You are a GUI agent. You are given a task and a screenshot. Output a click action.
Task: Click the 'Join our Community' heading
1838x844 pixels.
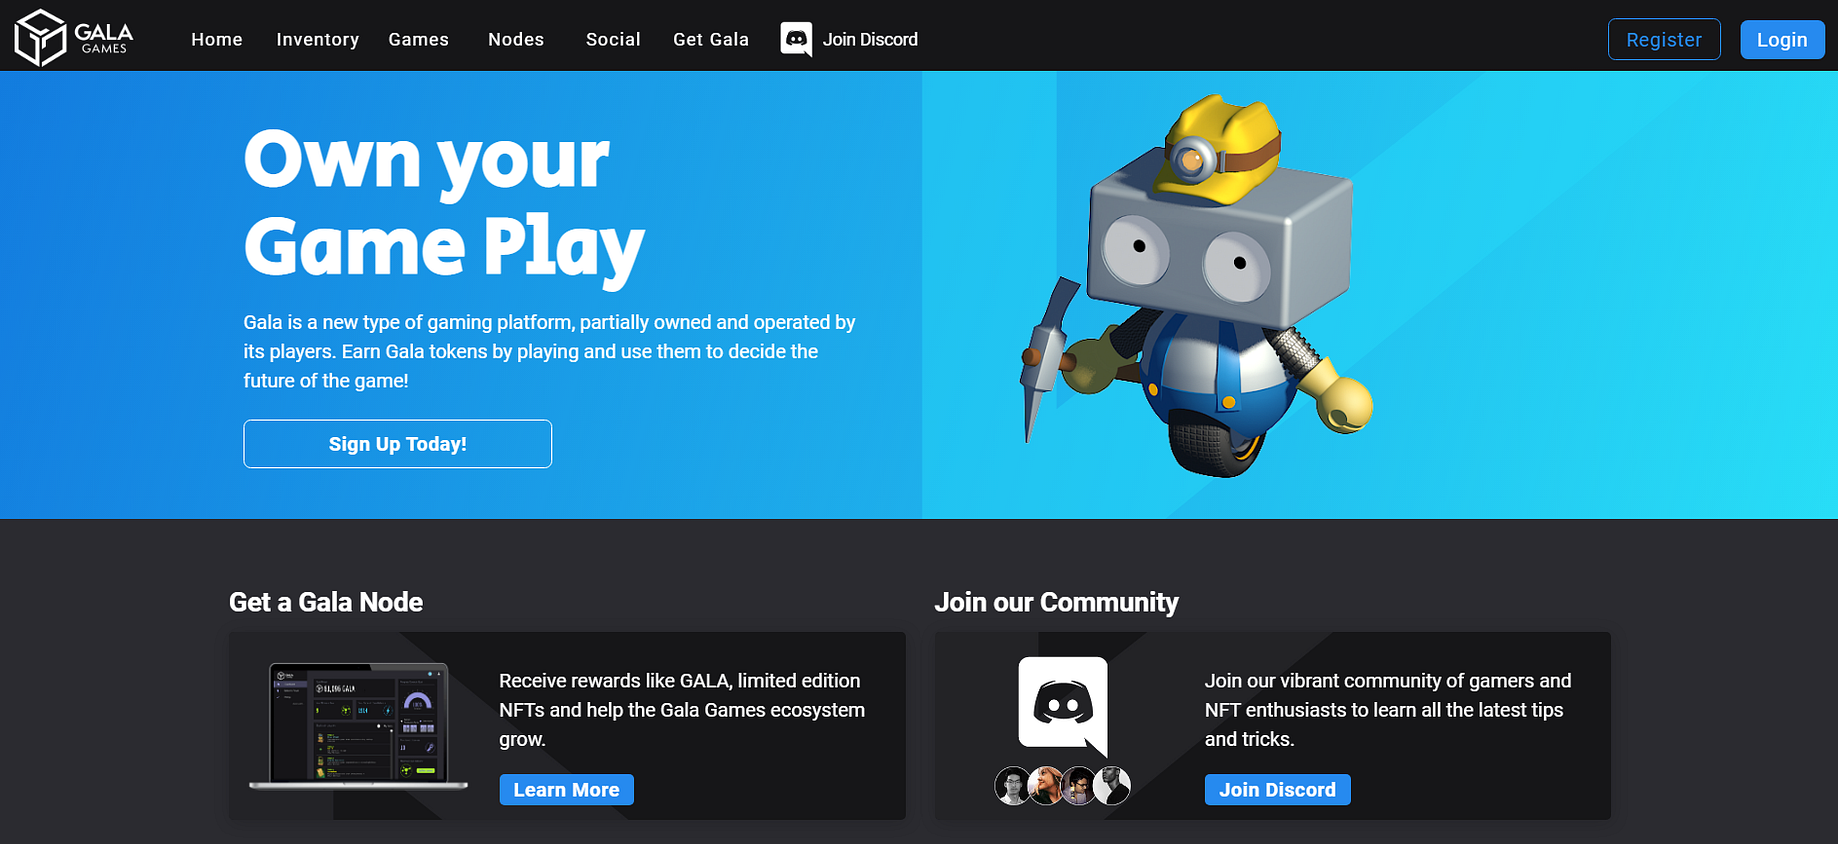click(1056, 602)
